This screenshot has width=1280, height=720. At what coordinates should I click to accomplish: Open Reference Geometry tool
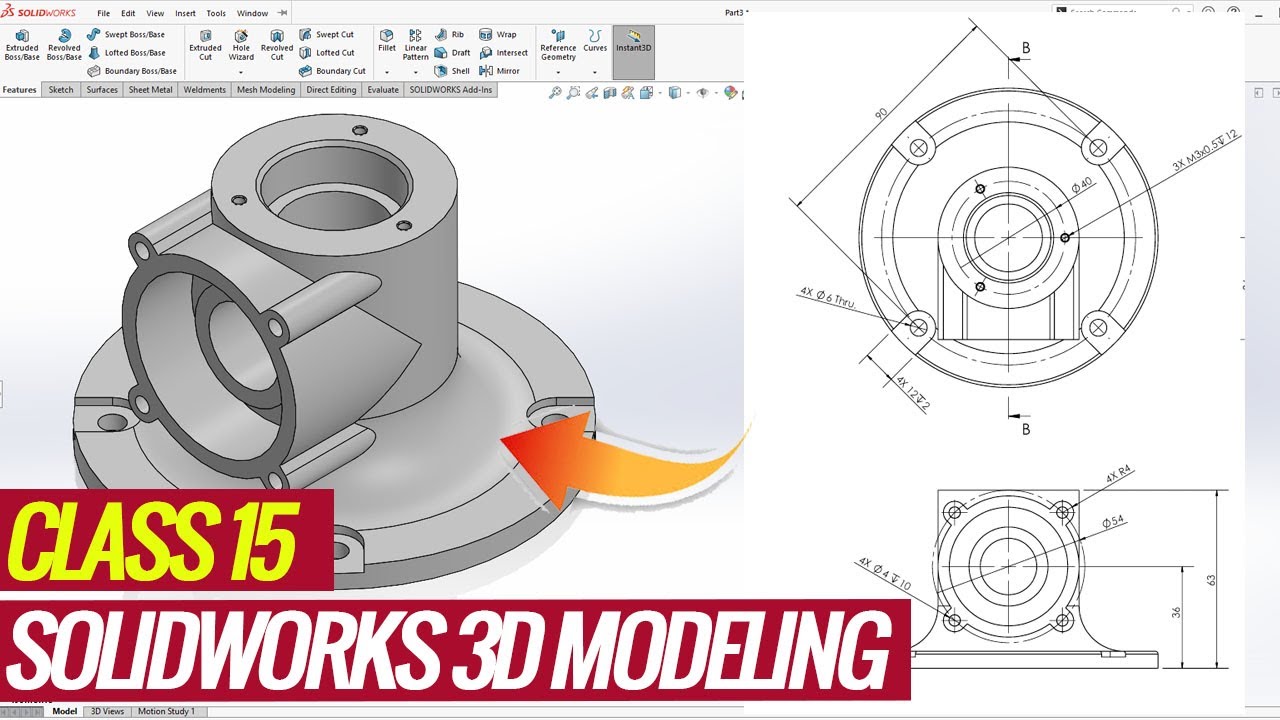pyautogui.click(x=558, y=45)
